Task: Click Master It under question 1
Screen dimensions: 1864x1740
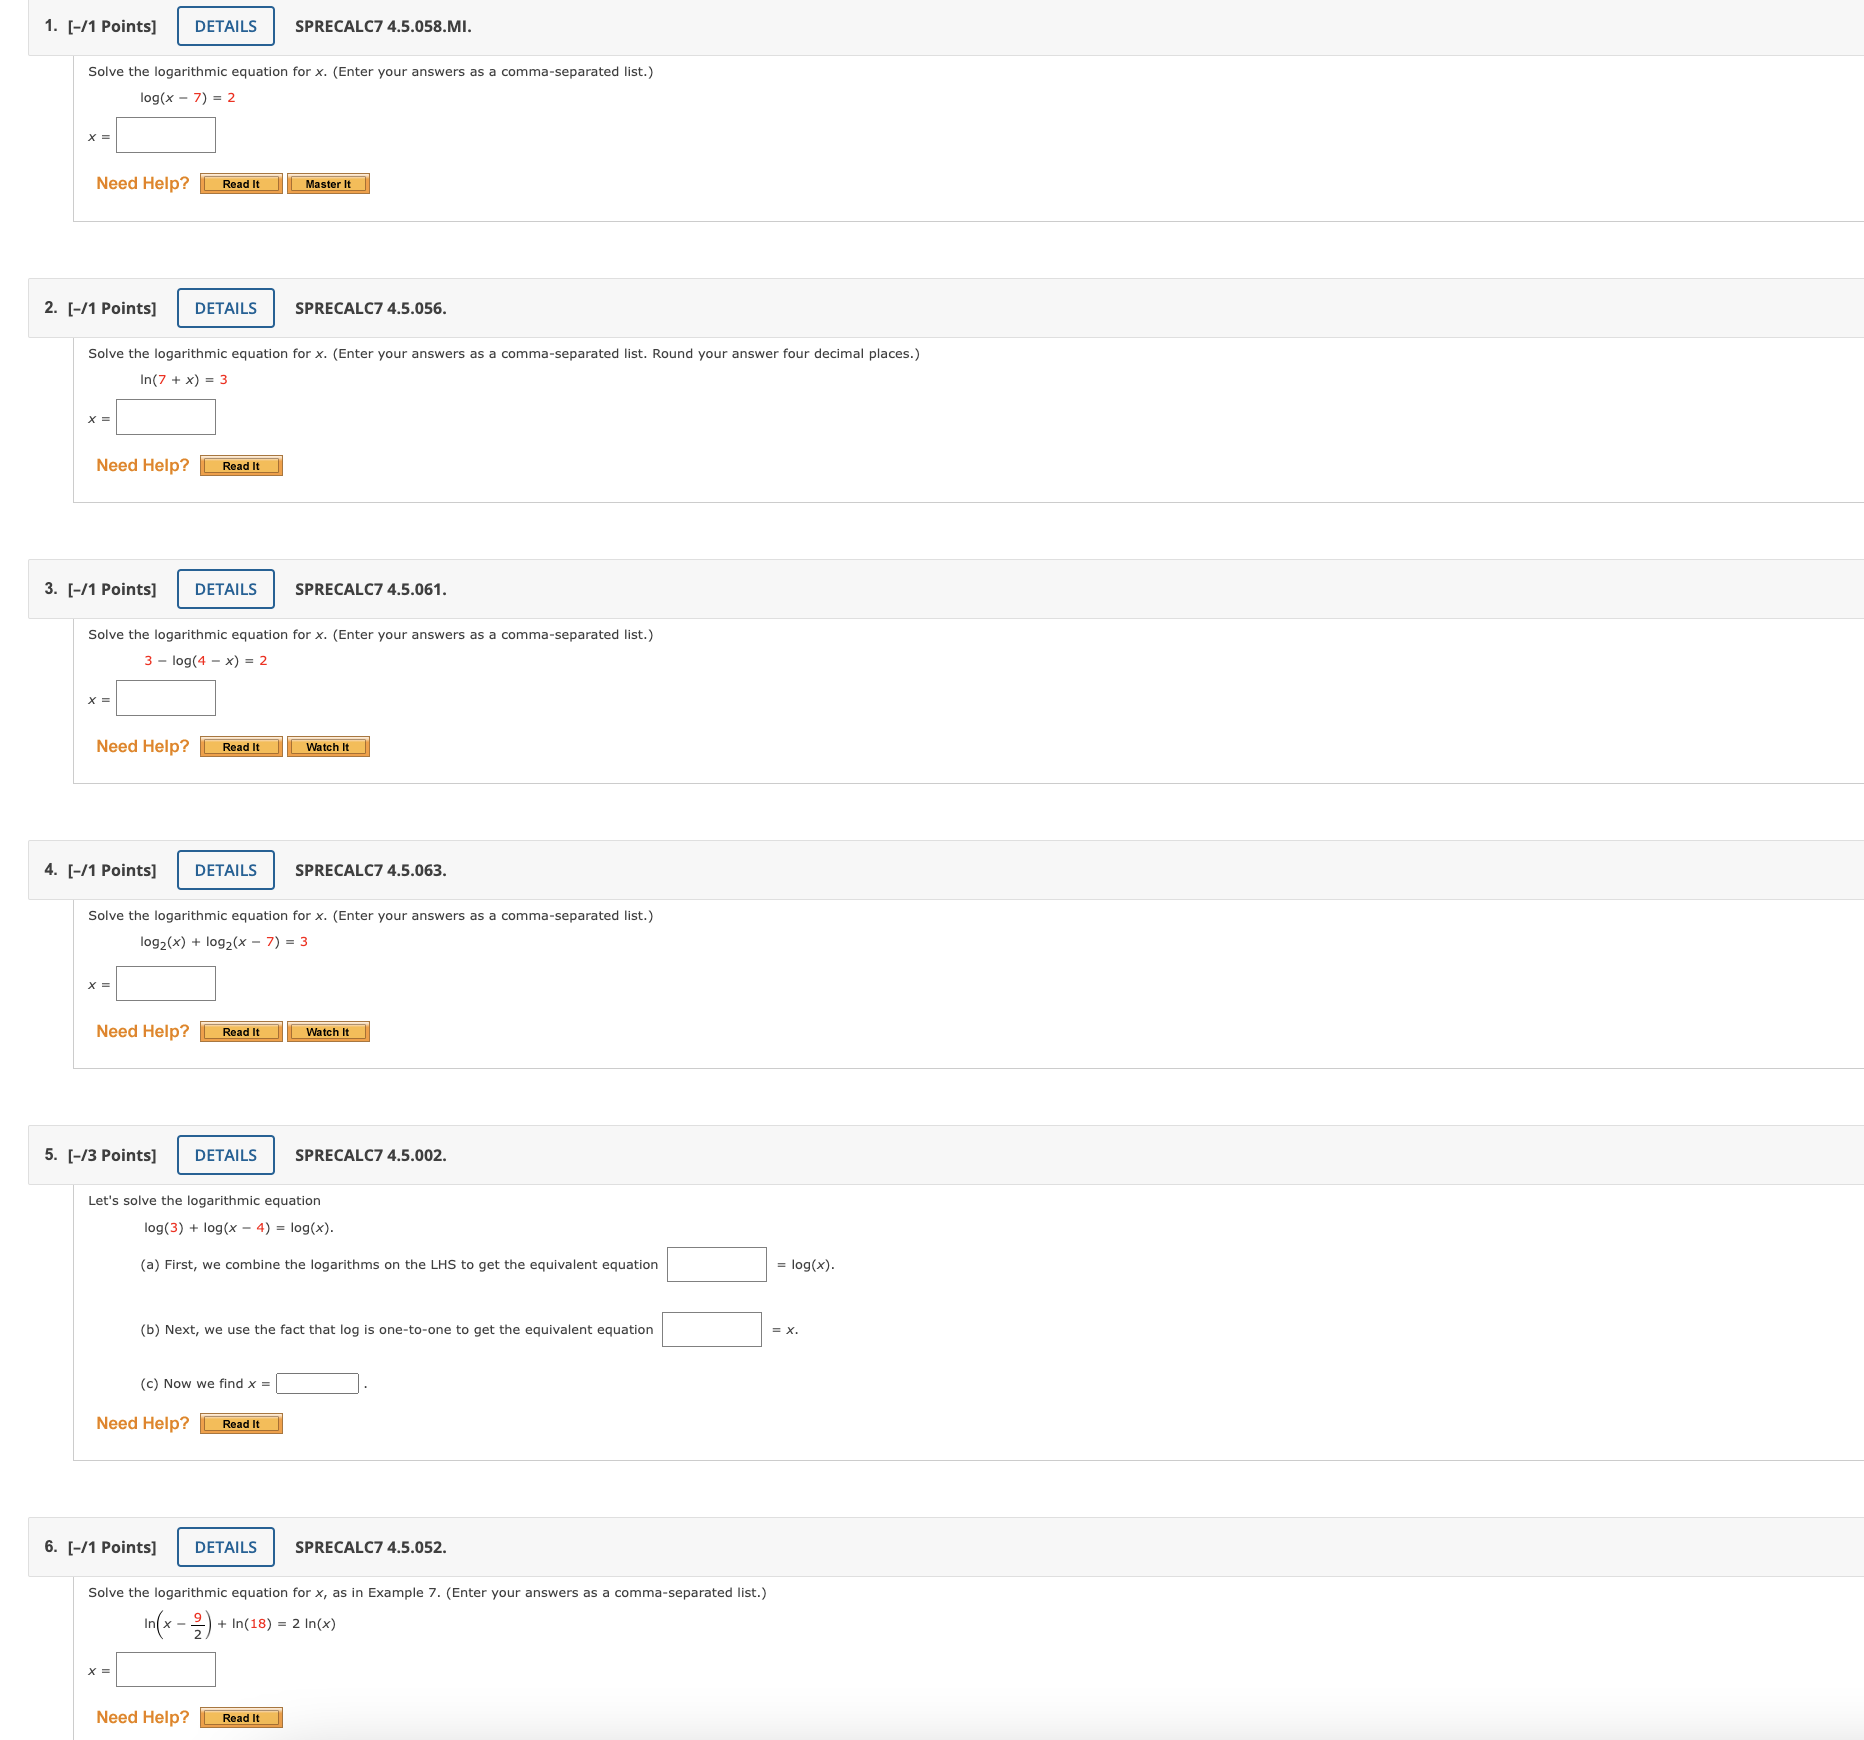Action: 328,184
